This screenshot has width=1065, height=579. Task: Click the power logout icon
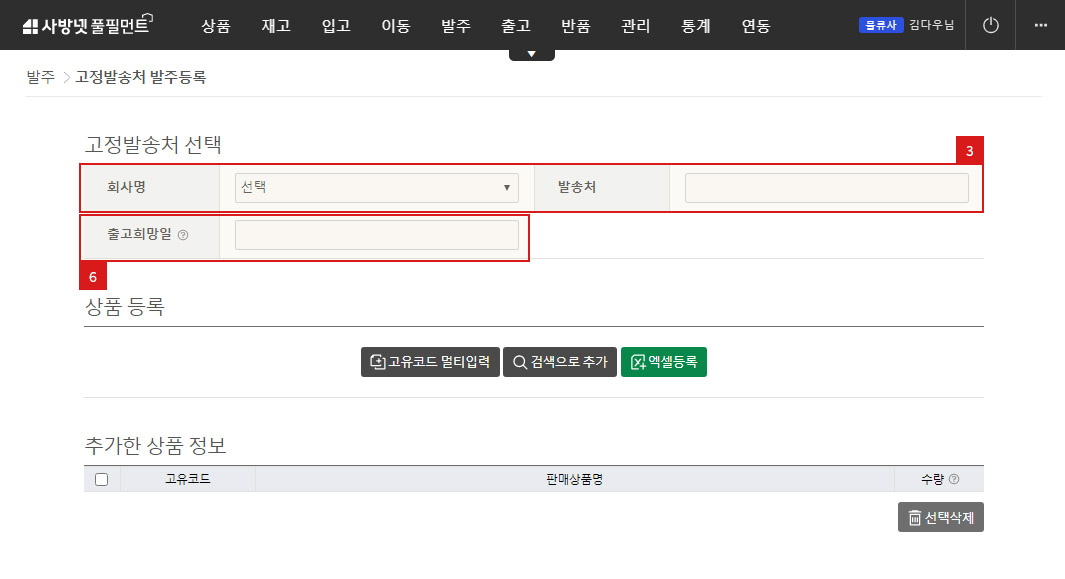990,25
